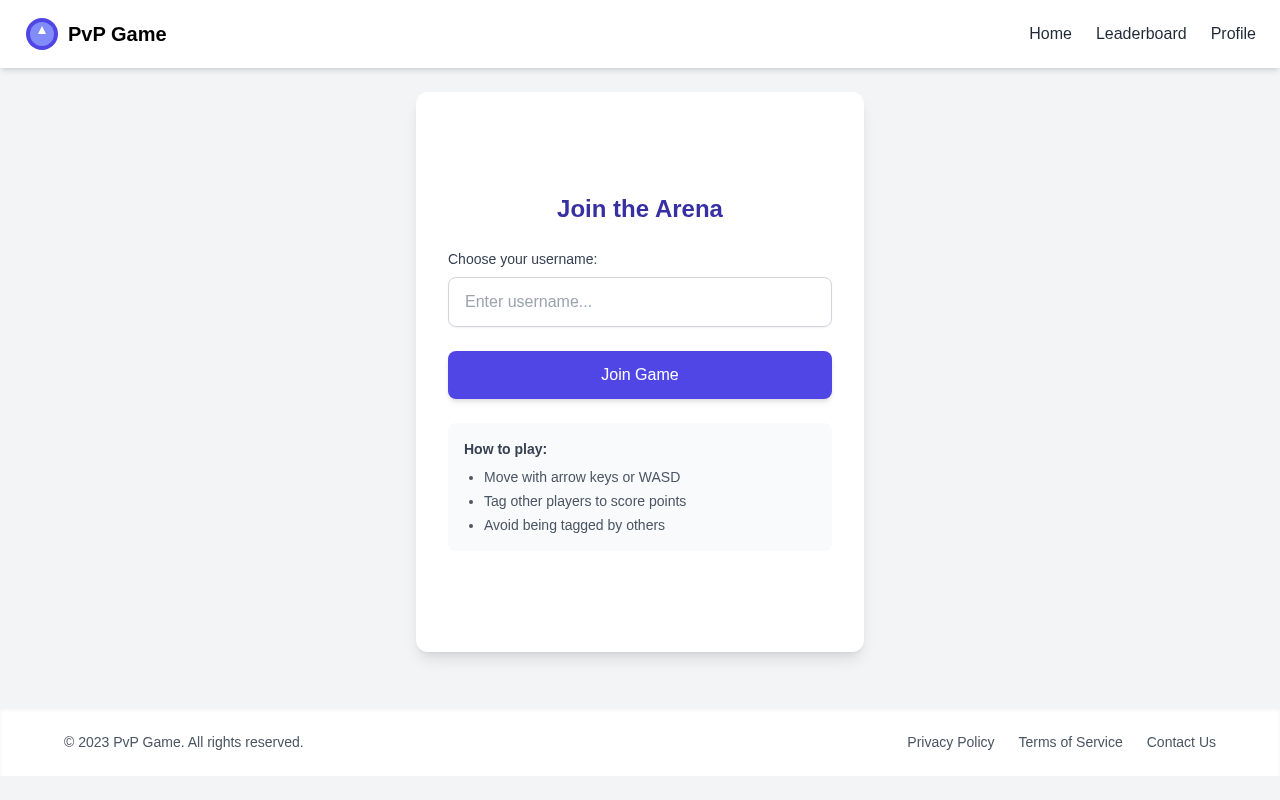Select the movement instructions bullet point
Screen dimensions: 1280x800
582,477
